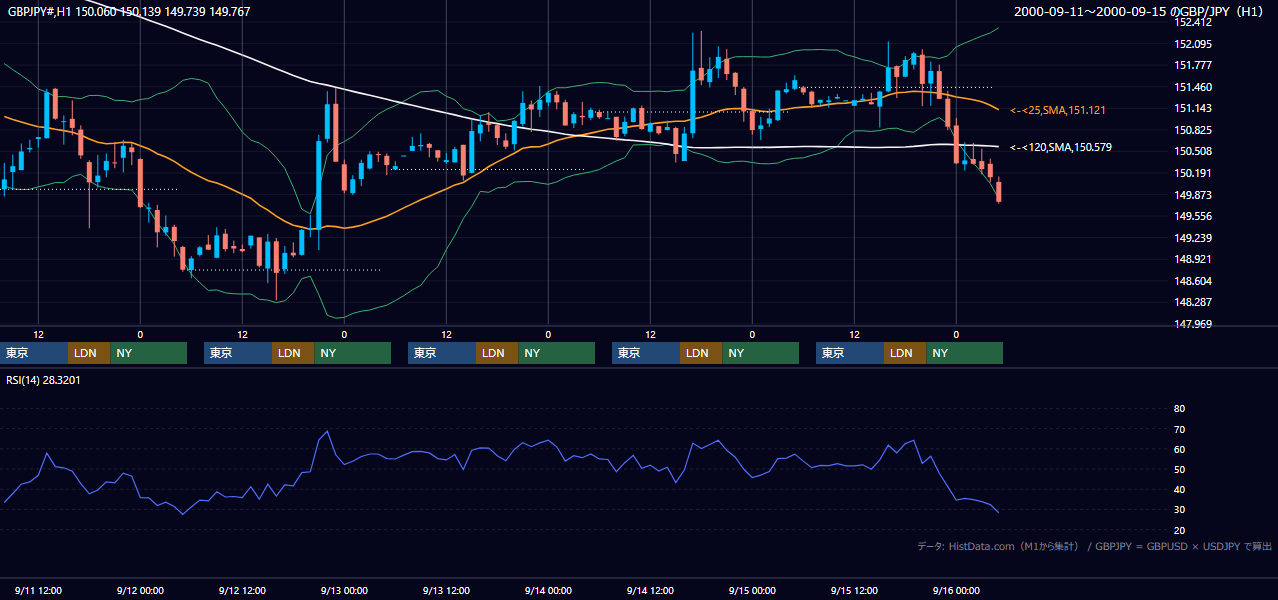Select the 9/13 12:00 date label
The width and height of the screenshot is (1278, 600).
click(x=447, y=590)
